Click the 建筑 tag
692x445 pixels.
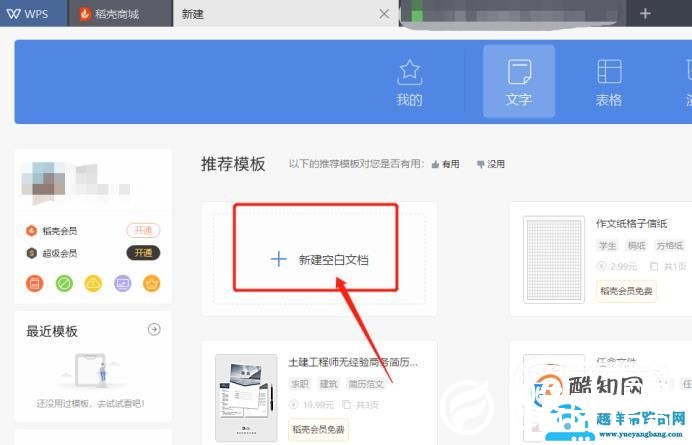click(x=328, y=384)
